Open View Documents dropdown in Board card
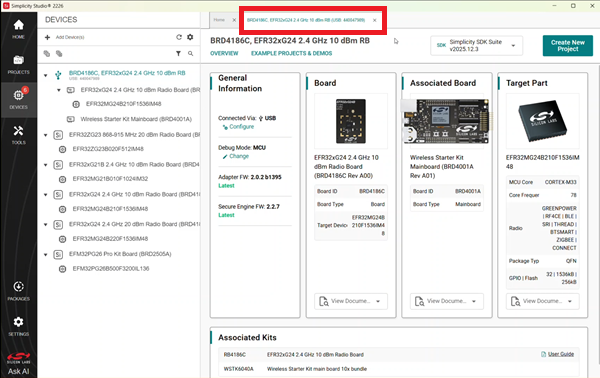This screenshot has height=378, width=600. coord(351,301)
